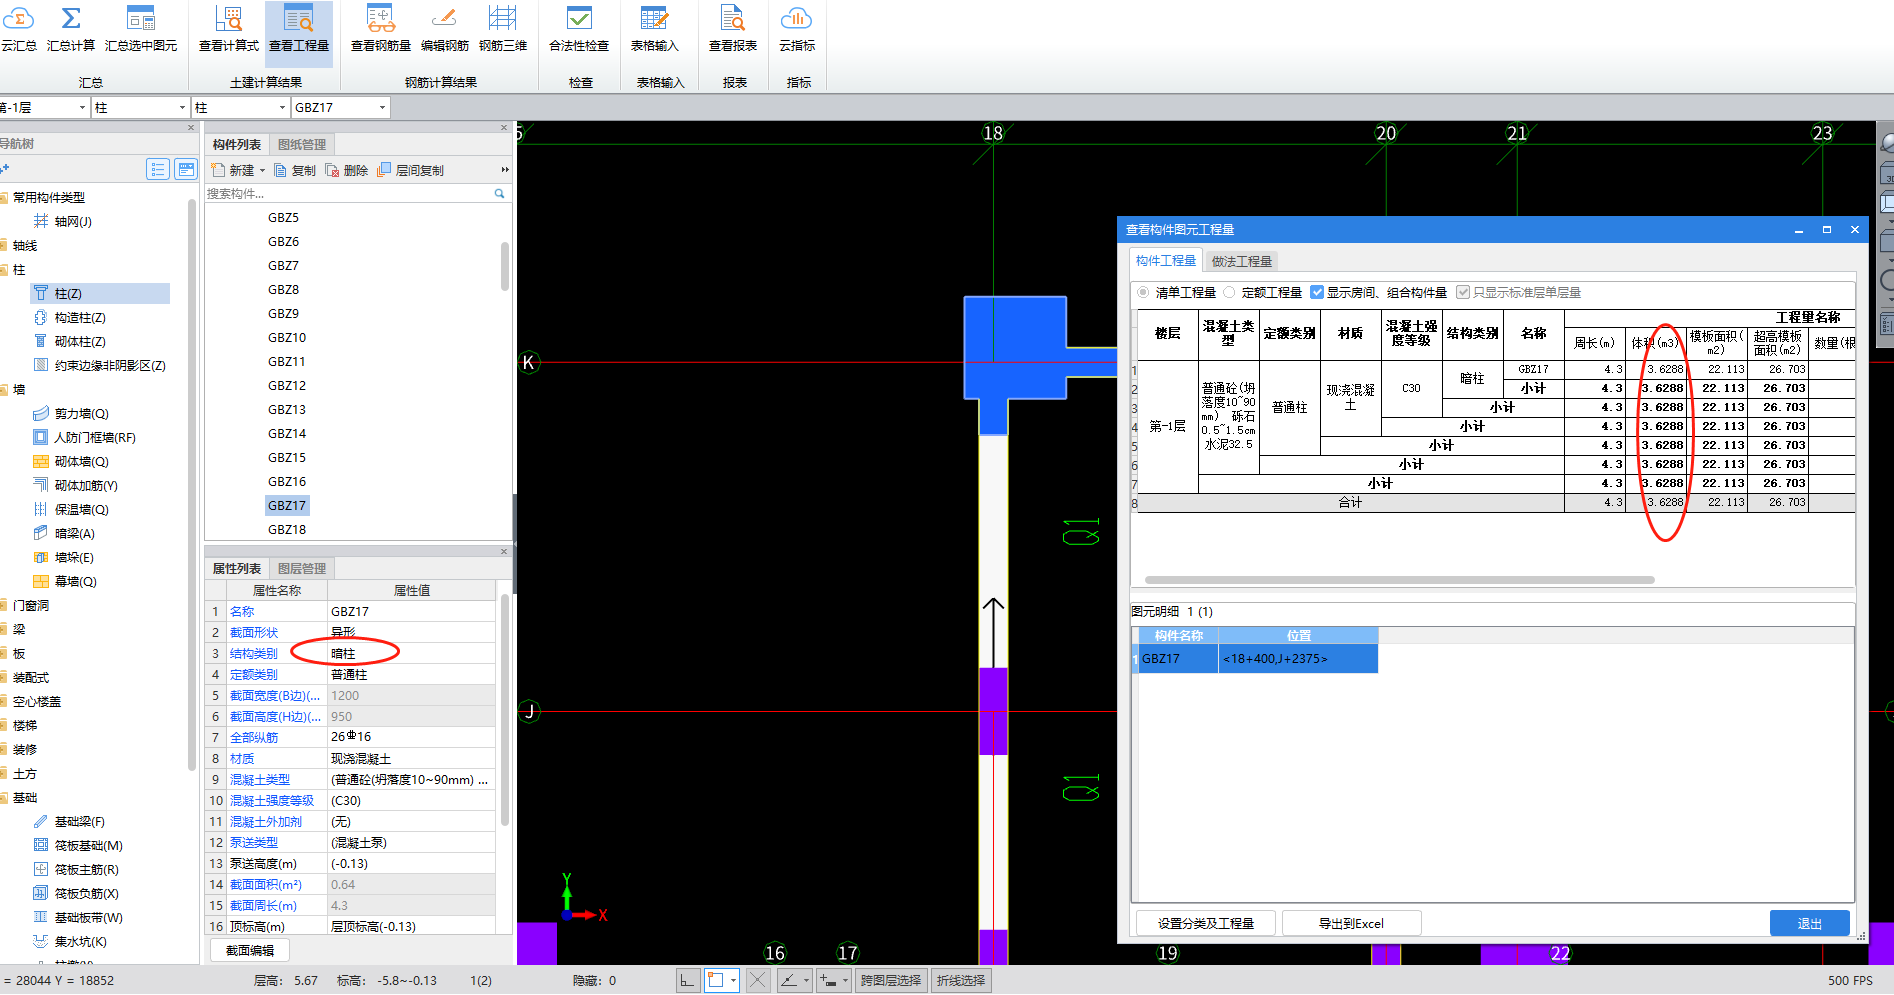Toggle 显示房间、组合构件量 checkbox
Image resolution: width=1894 pixels, height=995 pixels.
click(x=1317, y=293)
